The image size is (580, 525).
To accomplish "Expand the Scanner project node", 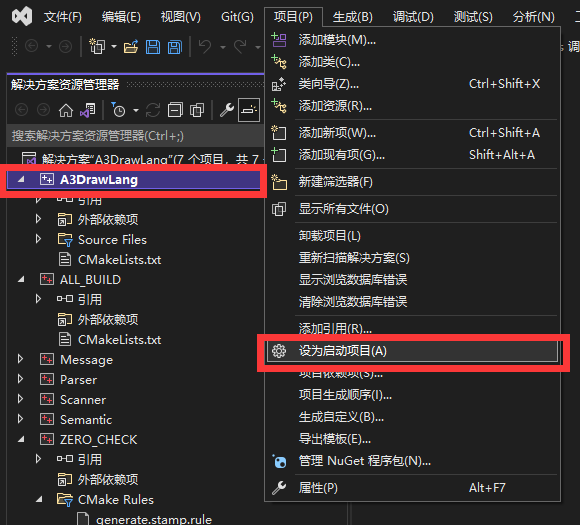I will [x=20, y=399].
